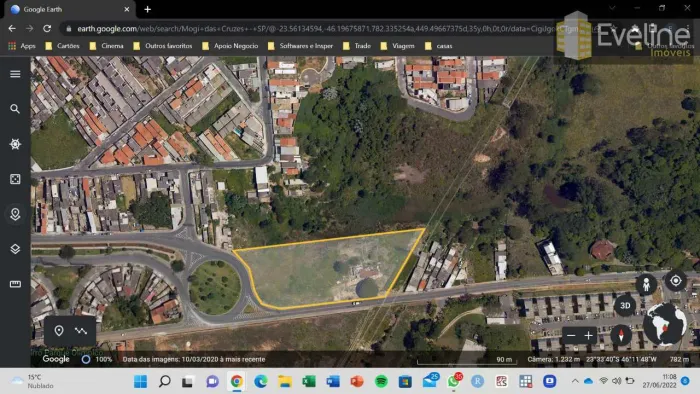
Task: Click the I'm Feeling Lucky dice icon
Action: point(15,179)
